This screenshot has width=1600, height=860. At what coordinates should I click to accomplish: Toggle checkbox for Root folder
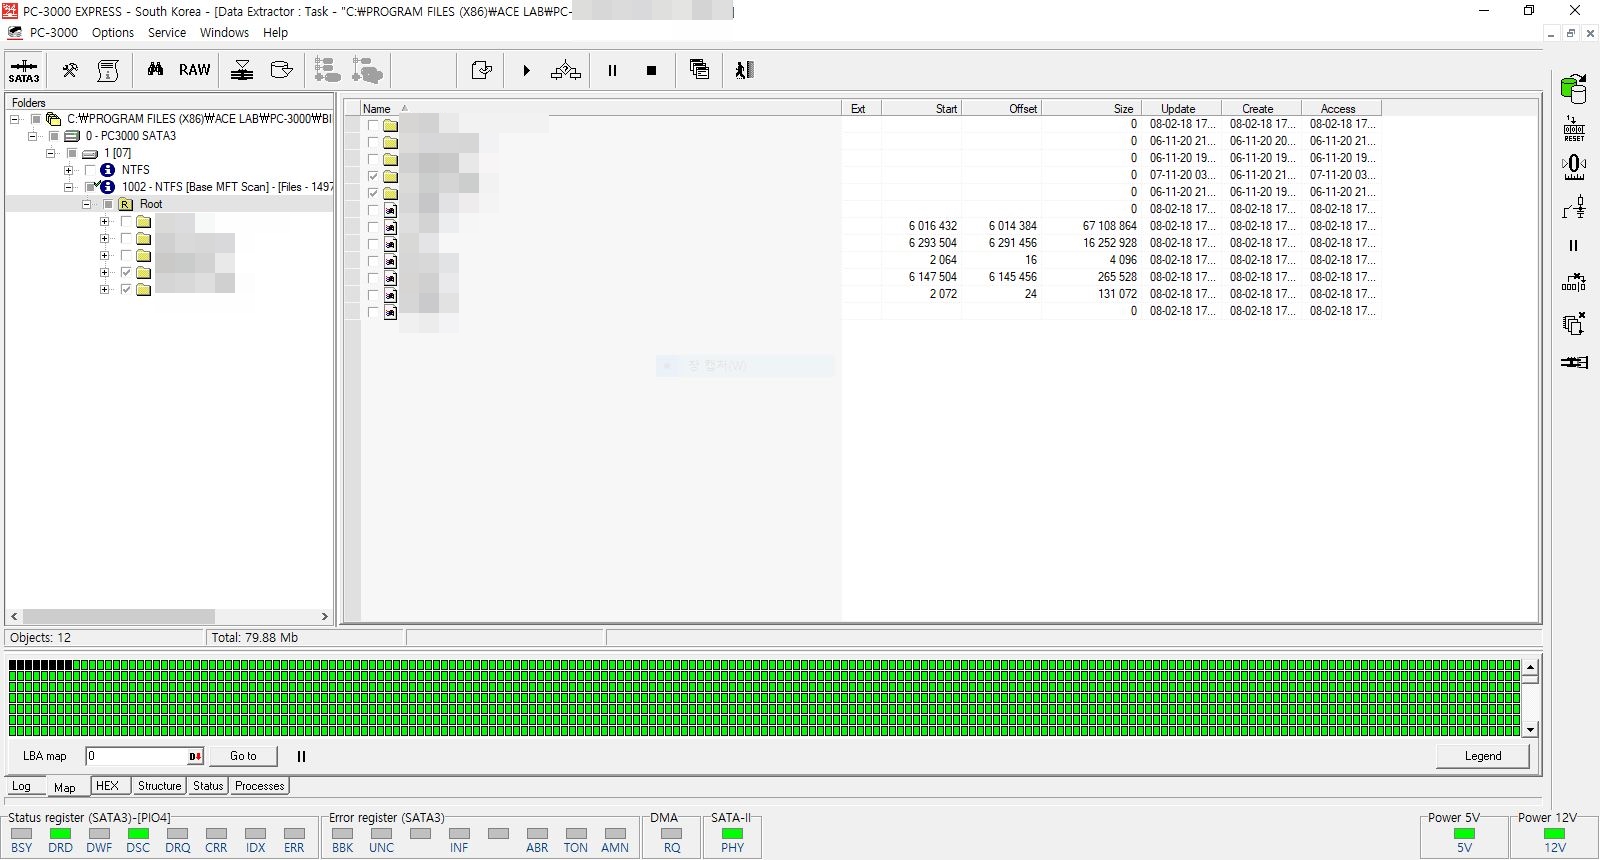108,204
